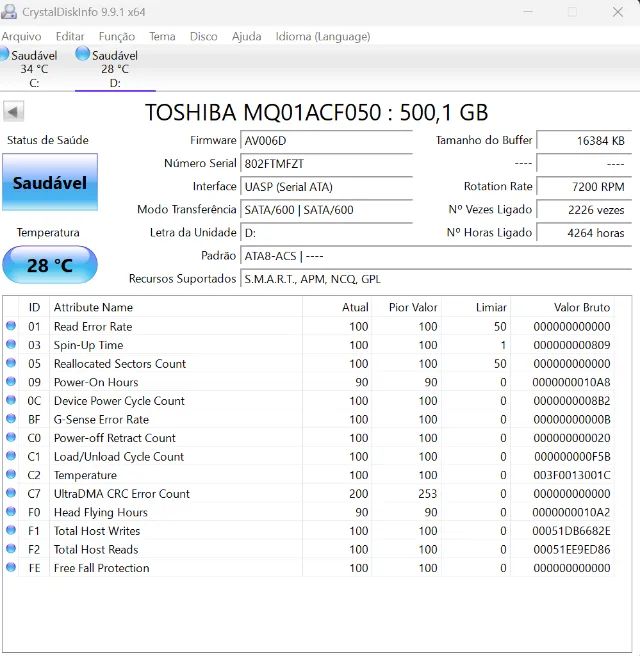Open the Idioma (Language) menu

[323, 37]
